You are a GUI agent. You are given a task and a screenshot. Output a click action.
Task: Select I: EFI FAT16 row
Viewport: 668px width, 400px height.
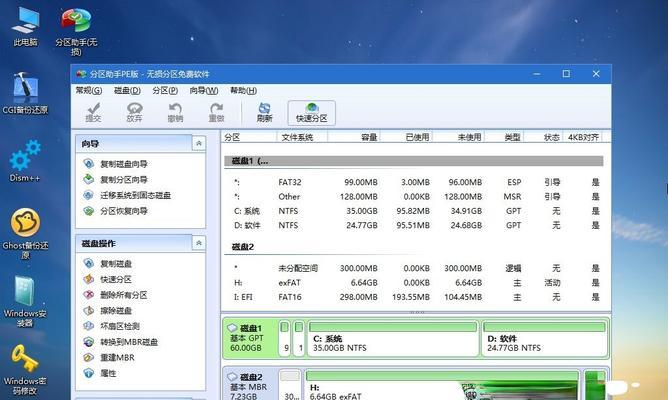[x=414, y=297]
